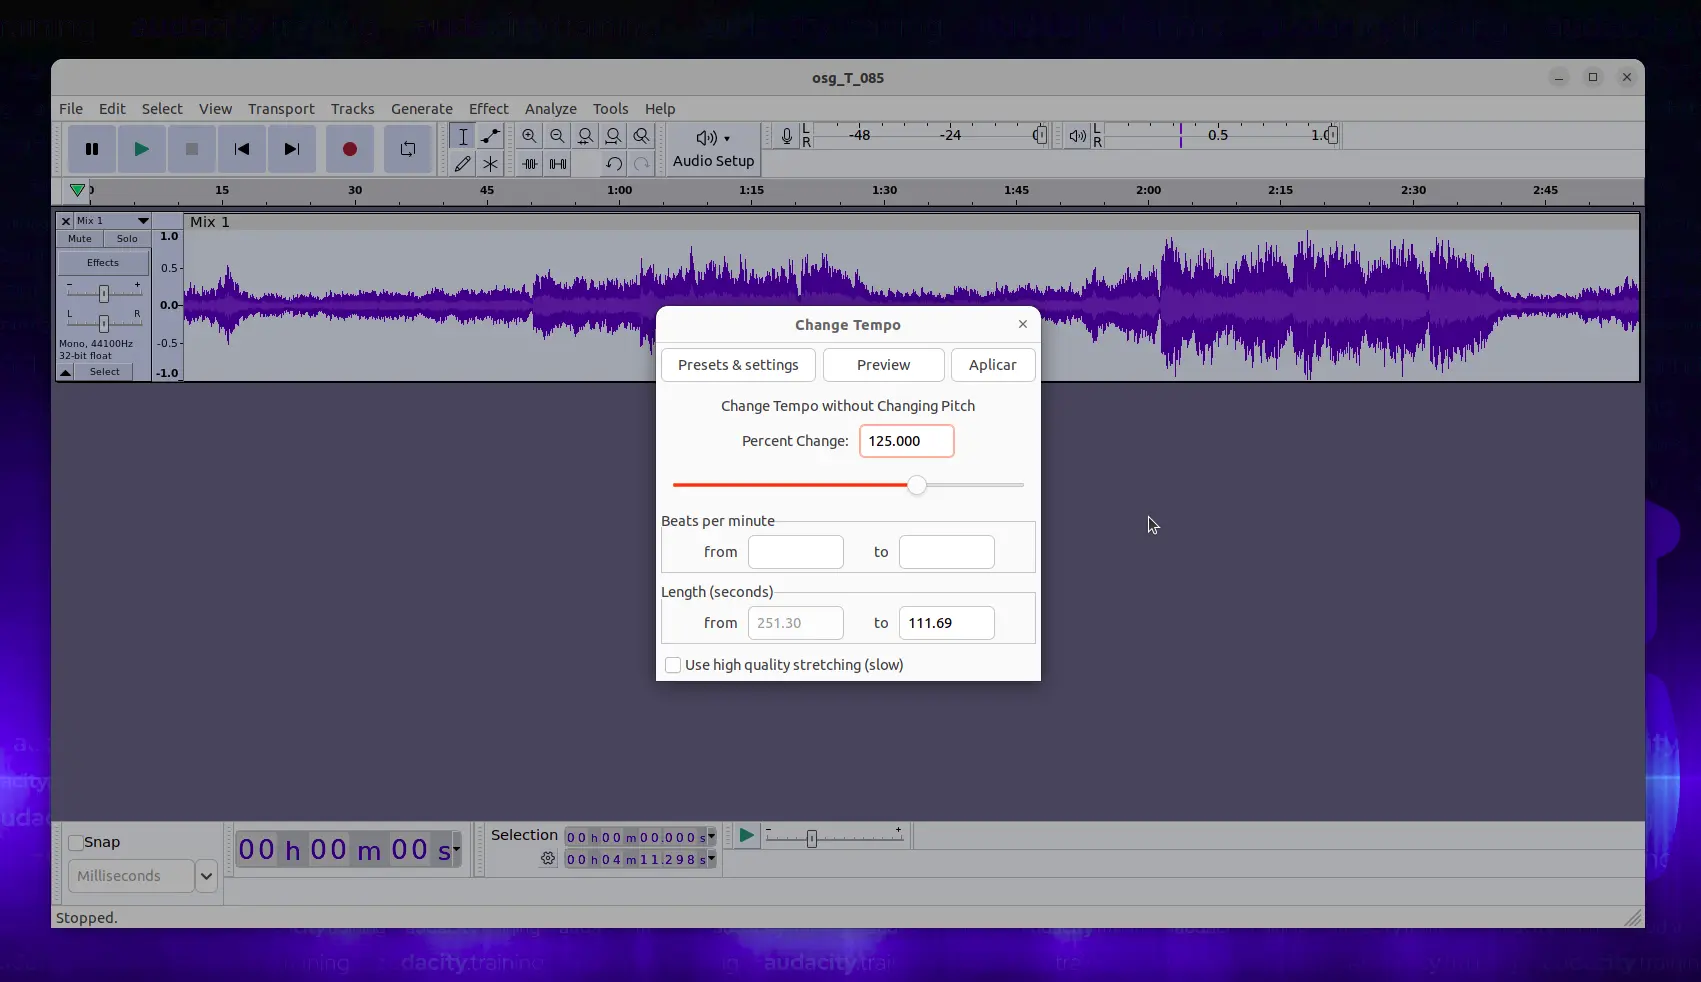
Task: Open the File menu
Action: point(71,109)
